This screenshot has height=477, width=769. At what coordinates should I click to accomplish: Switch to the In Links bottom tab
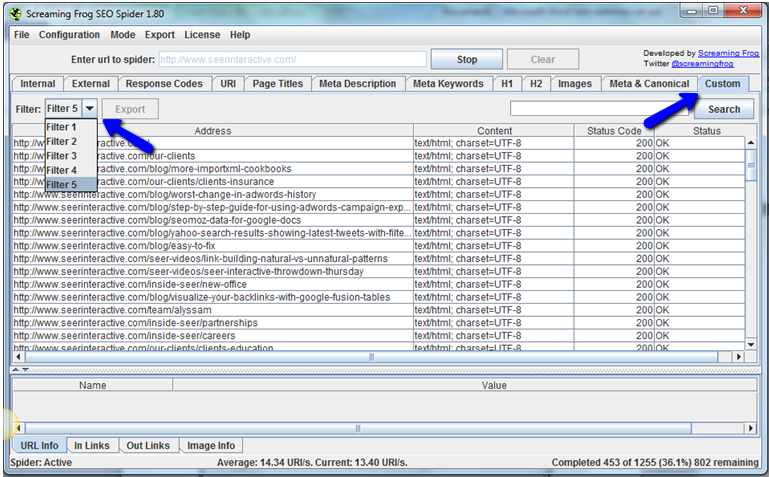point(93,445)
